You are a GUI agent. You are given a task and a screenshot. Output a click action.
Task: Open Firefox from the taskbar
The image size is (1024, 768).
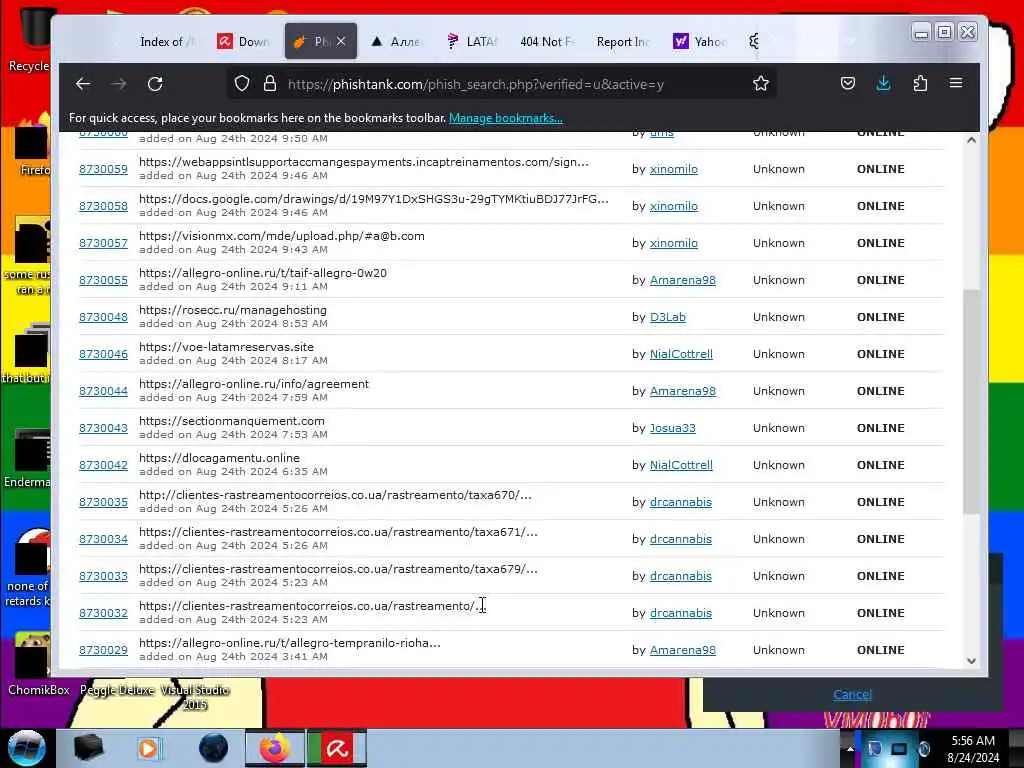274,748
